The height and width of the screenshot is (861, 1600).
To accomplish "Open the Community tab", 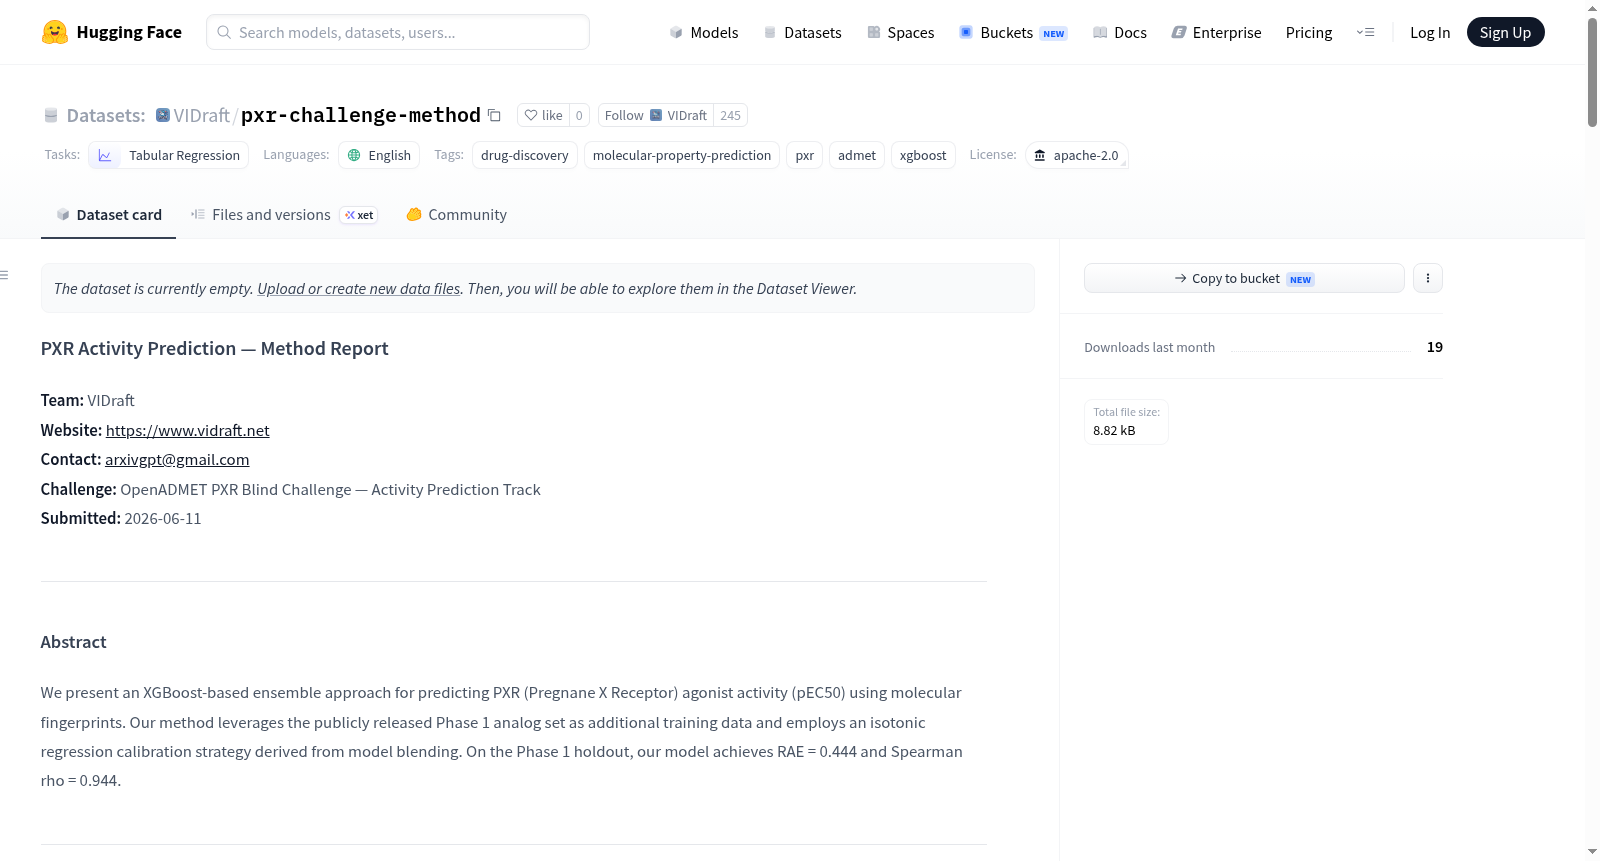I will 456,215.
